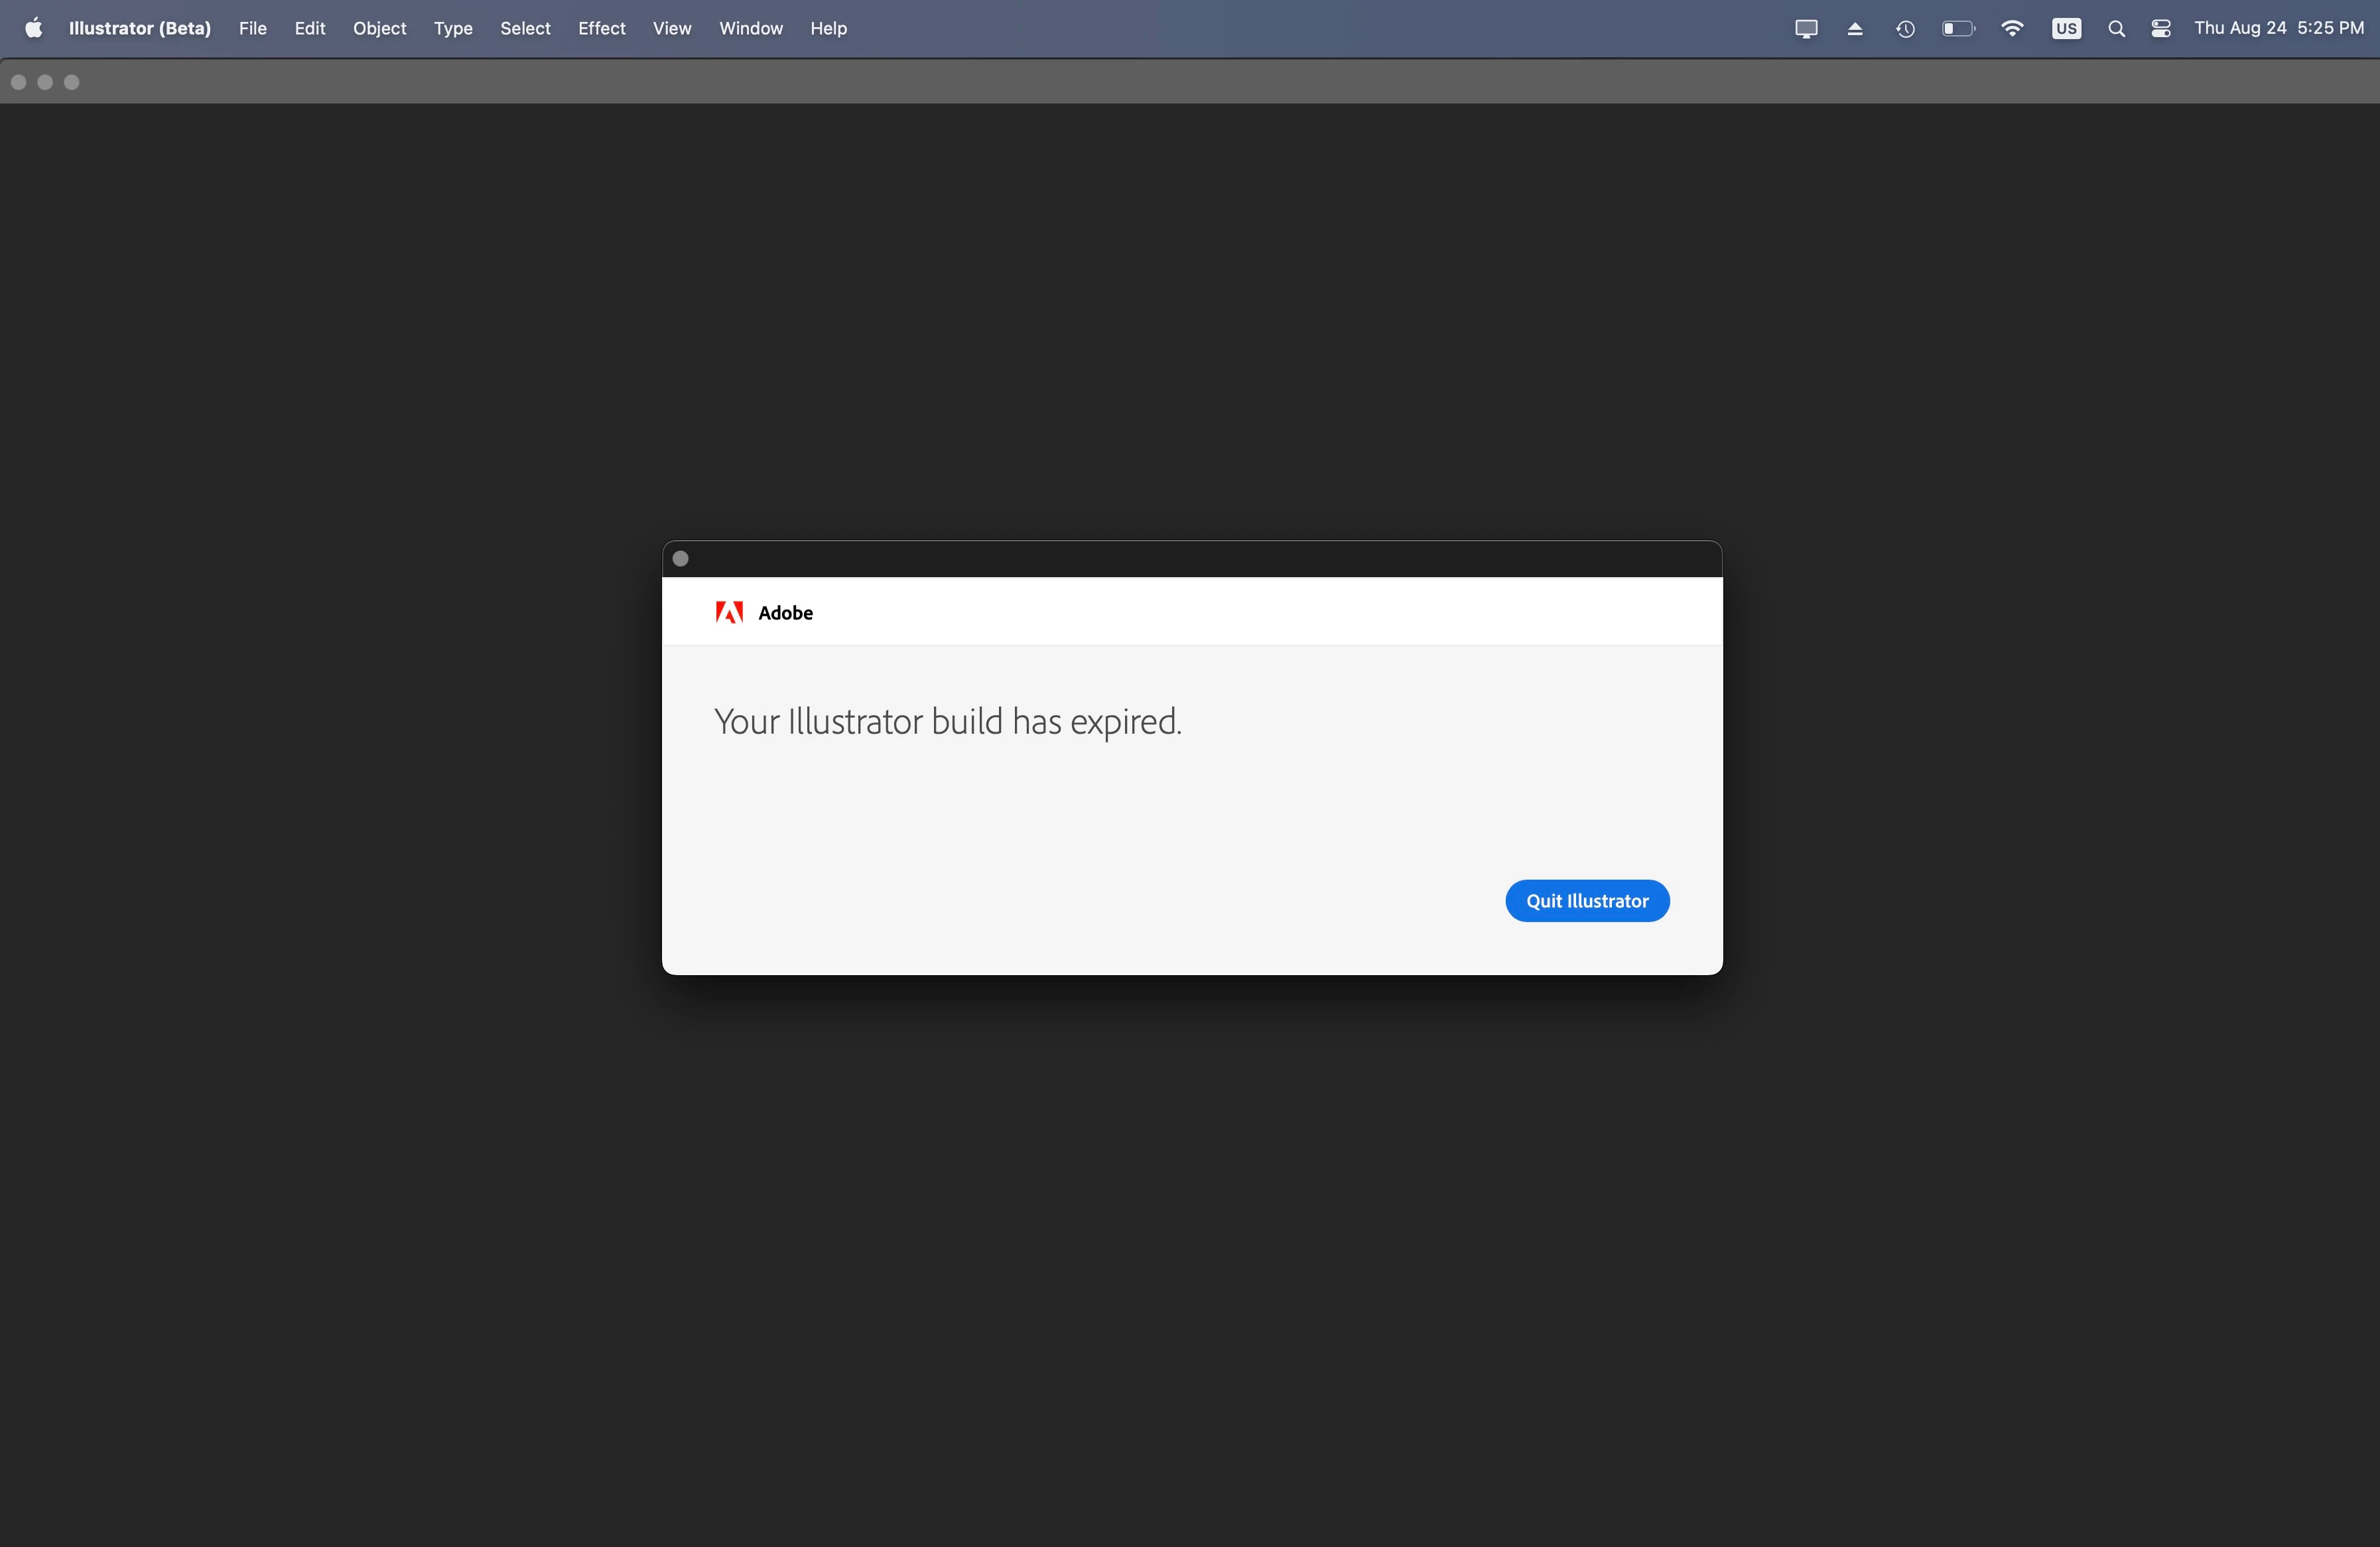
Task: Open the Help menu
Action: (828, 28)
